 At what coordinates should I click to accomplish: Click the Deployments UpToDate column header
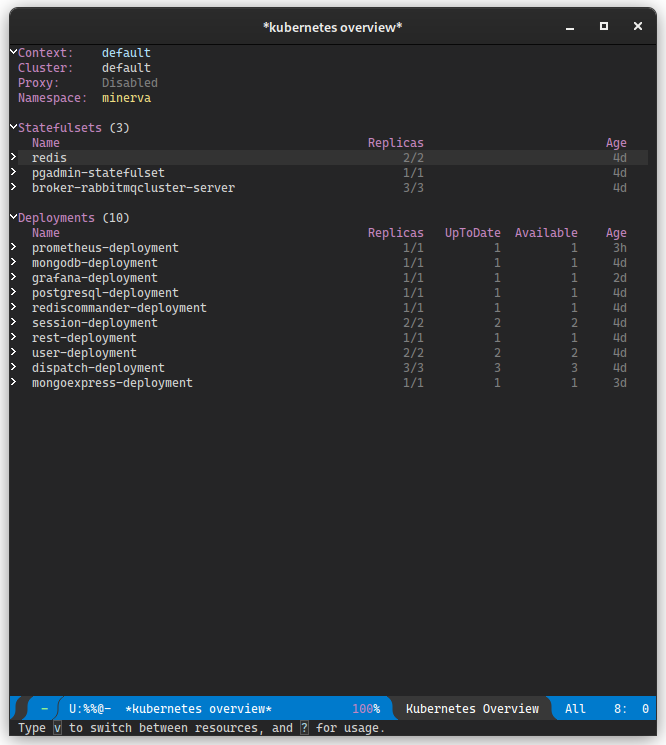coord(473,233)
